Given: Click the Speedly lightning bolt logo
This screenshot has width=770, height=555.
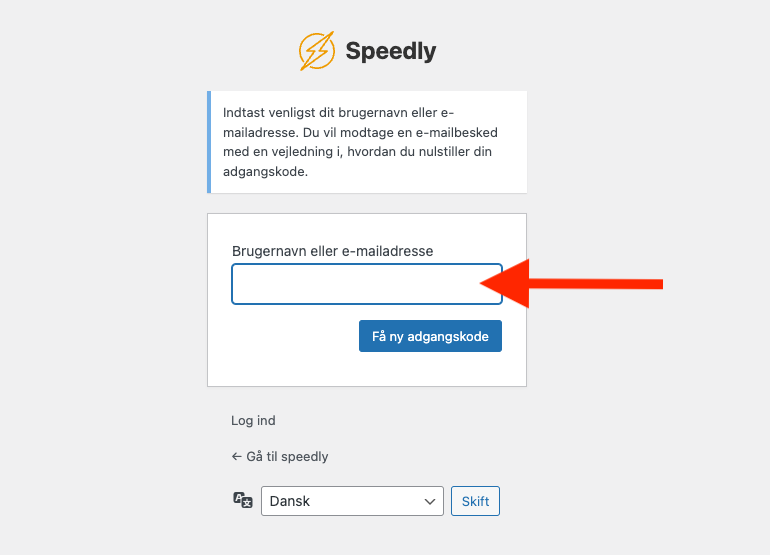Looking at the screenshot, I should click(x=317, y=50).
